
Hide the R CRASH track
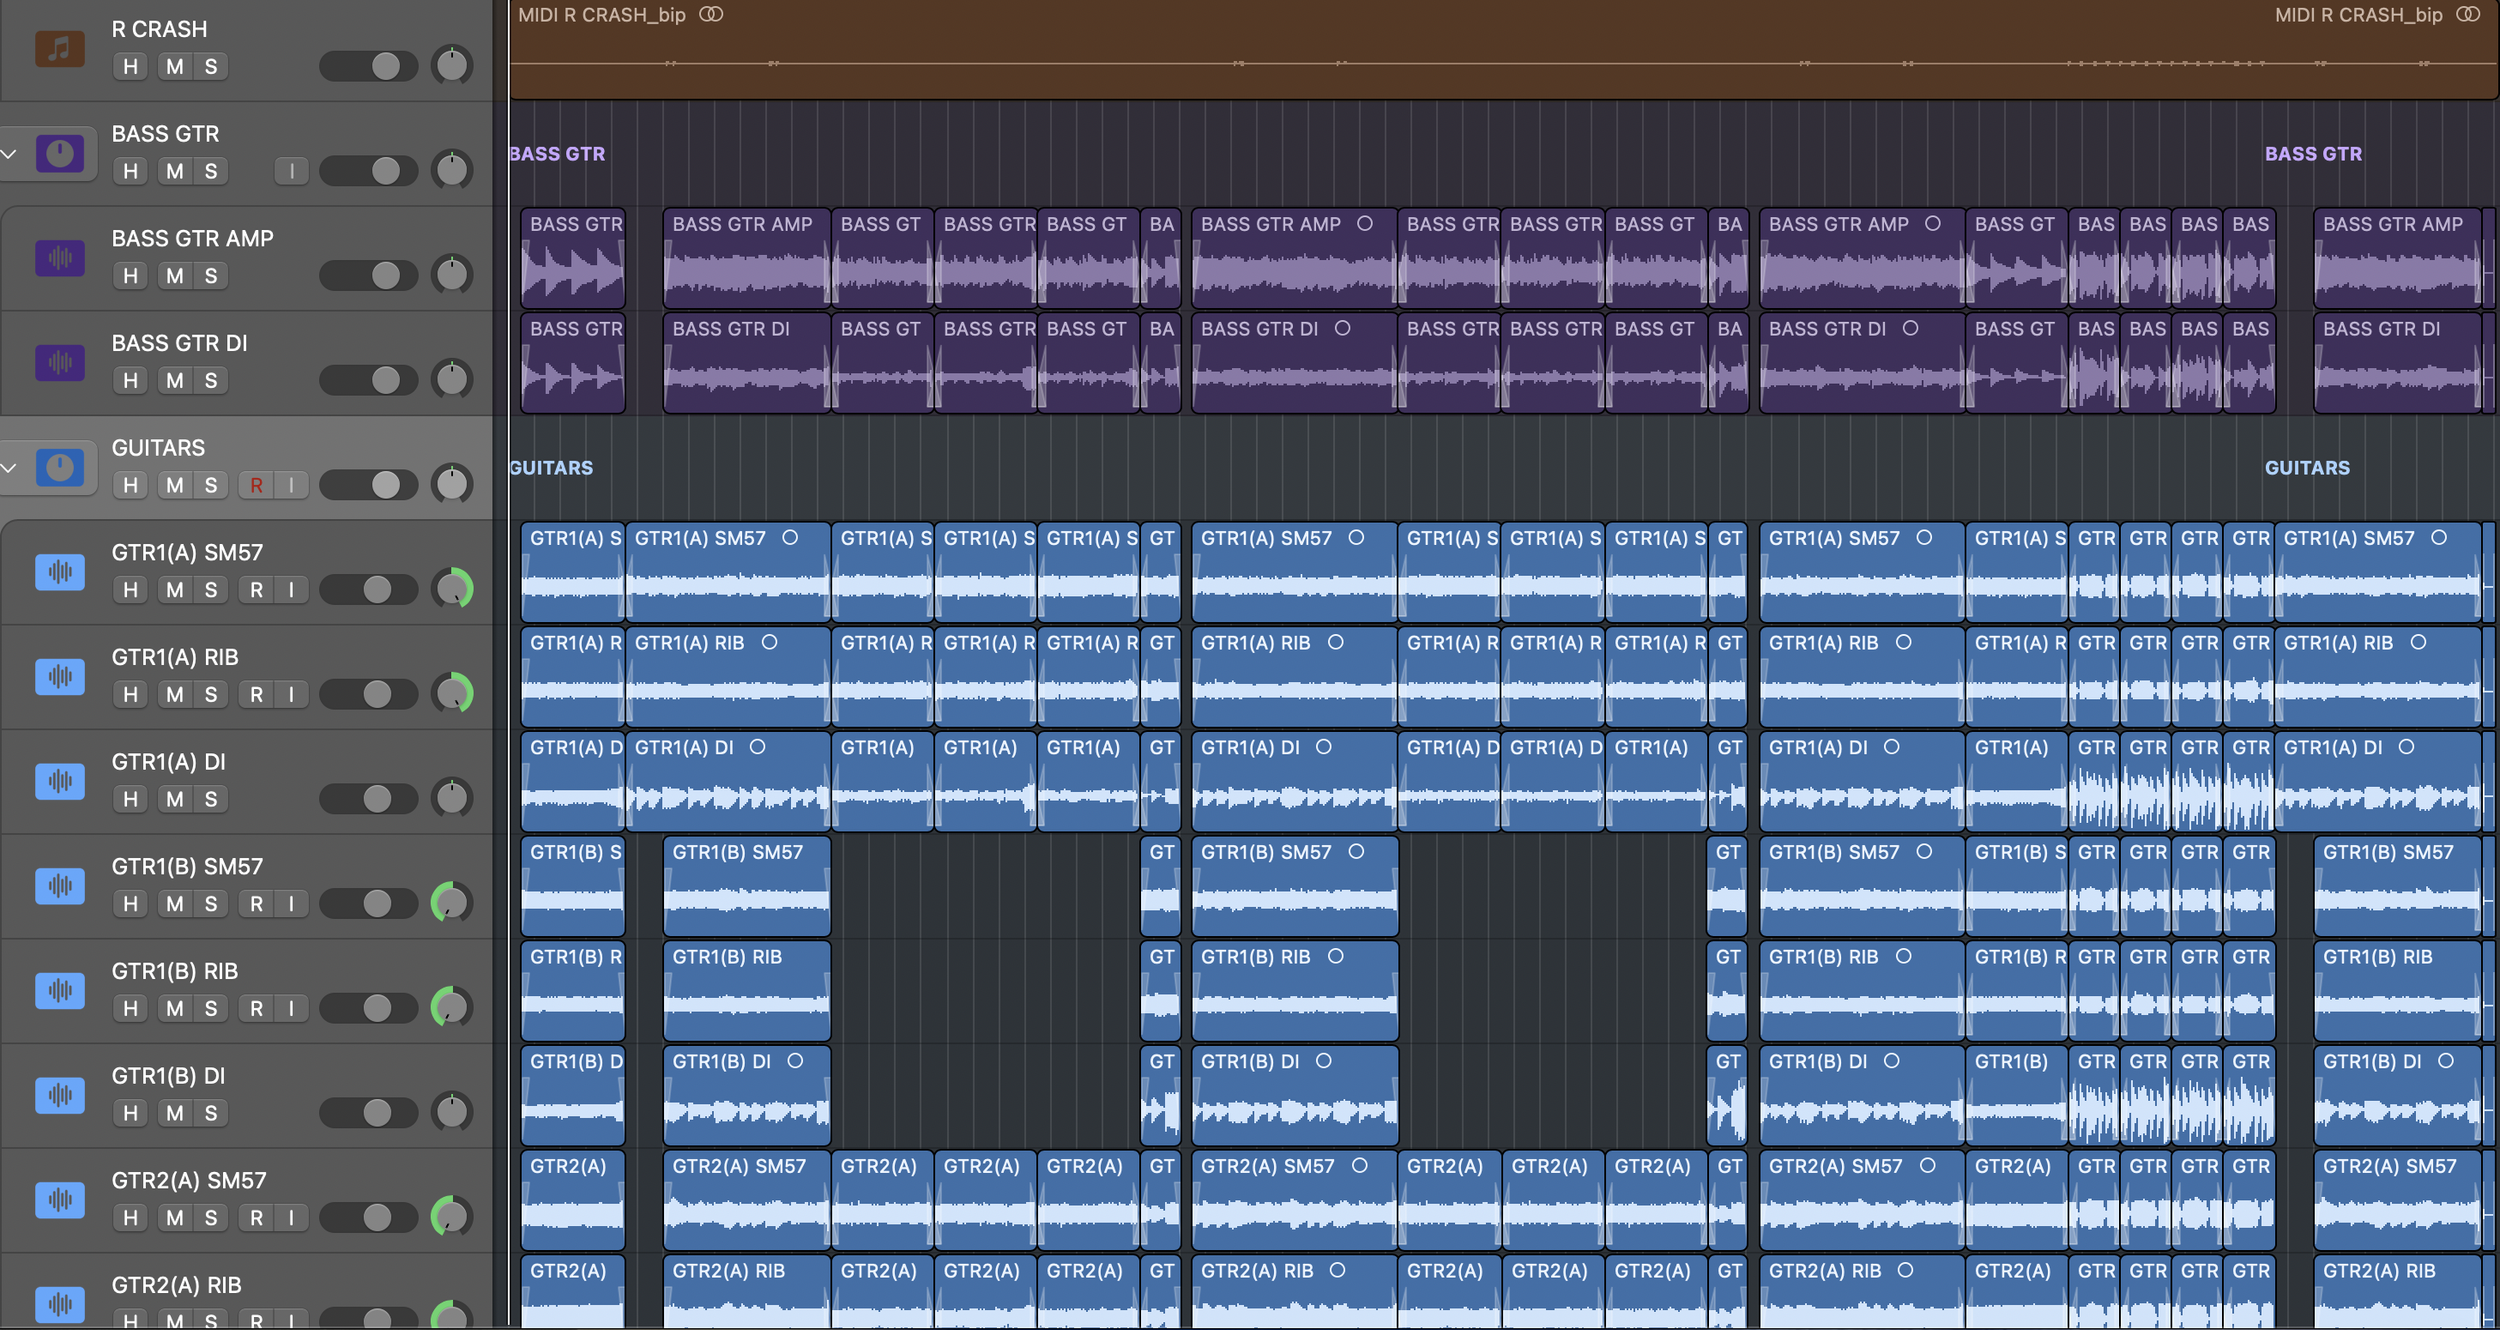130,67
